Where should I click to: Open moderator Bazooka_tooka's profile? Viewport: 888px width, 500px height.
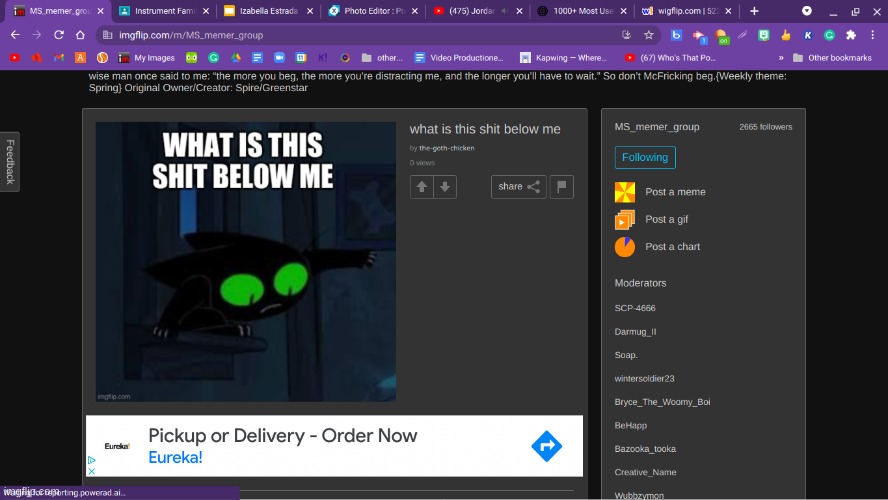tap(645, 449)
